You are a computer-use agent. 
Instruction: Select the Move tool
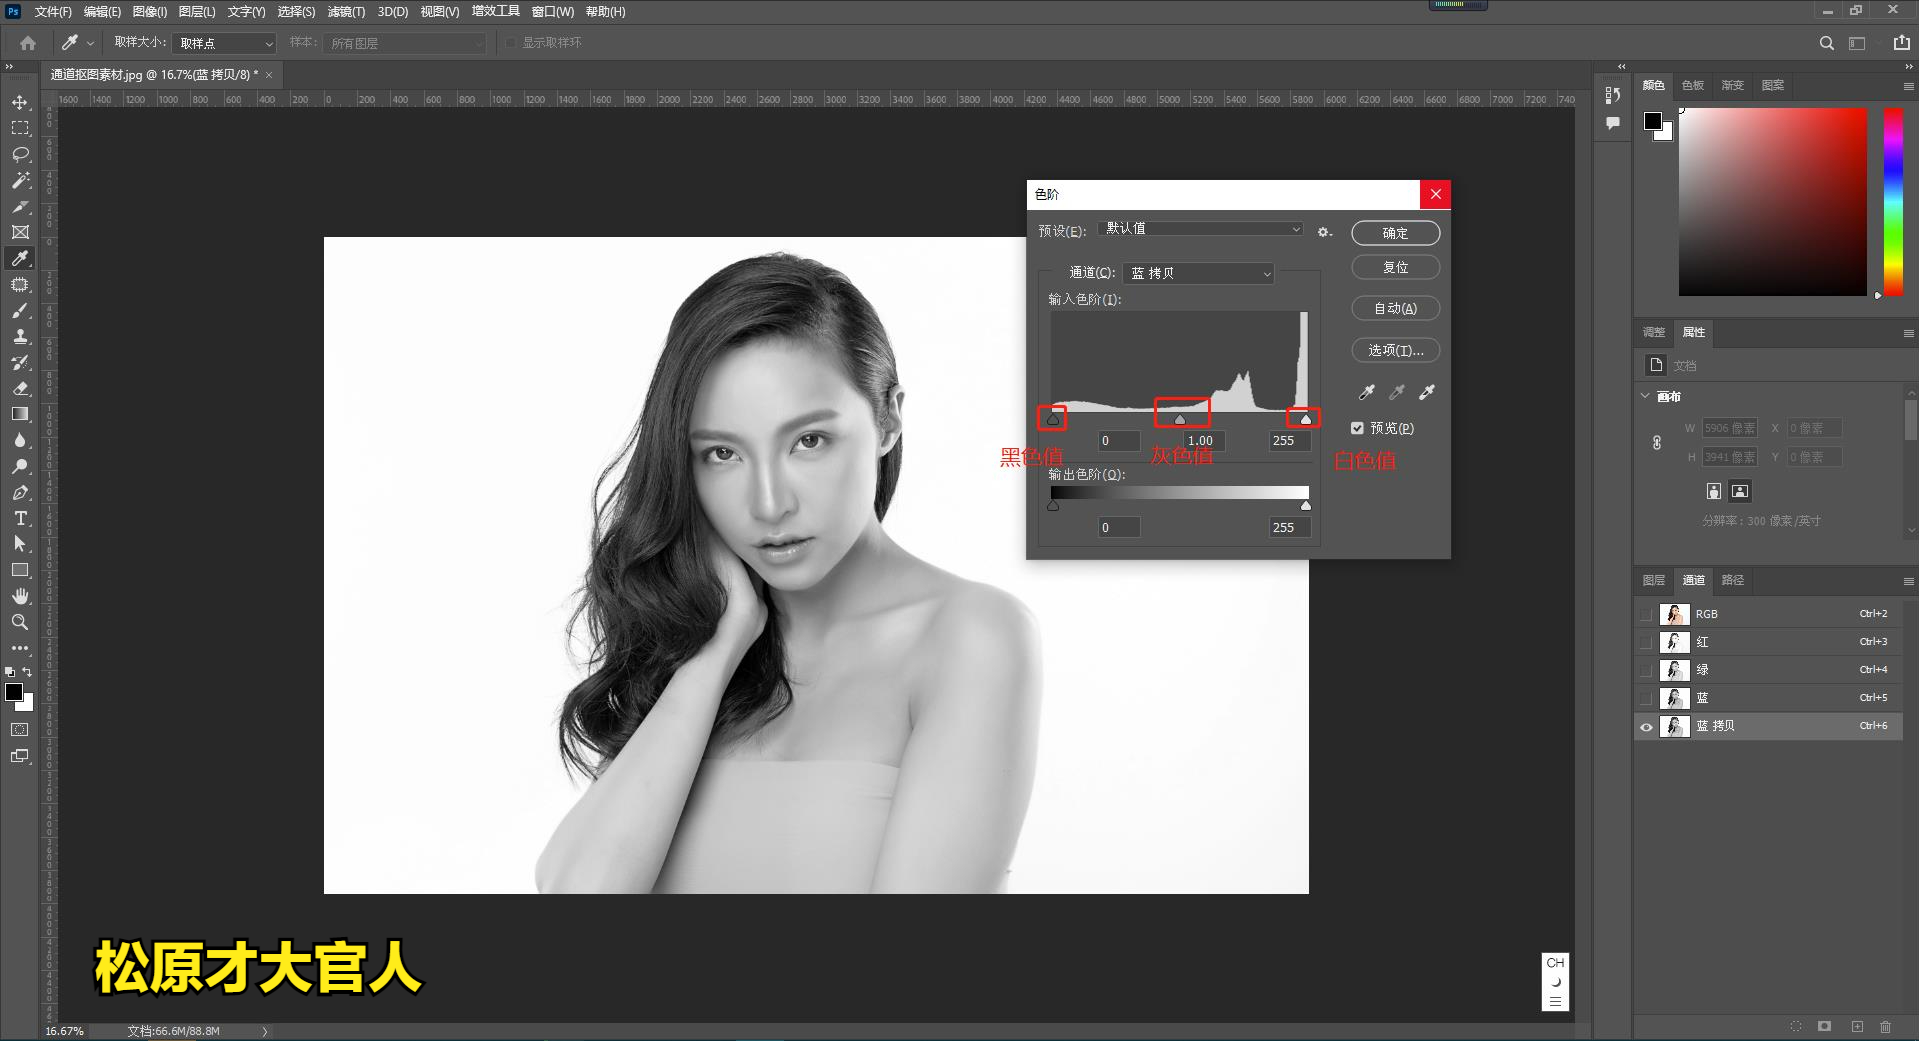coord(20,102)
